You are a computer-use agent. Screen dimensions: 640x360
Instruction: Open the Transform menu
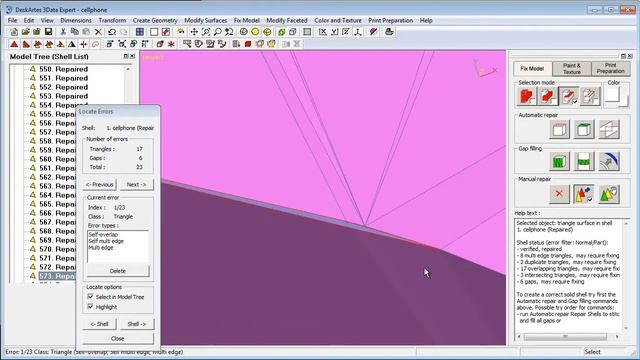coord(112,20)
